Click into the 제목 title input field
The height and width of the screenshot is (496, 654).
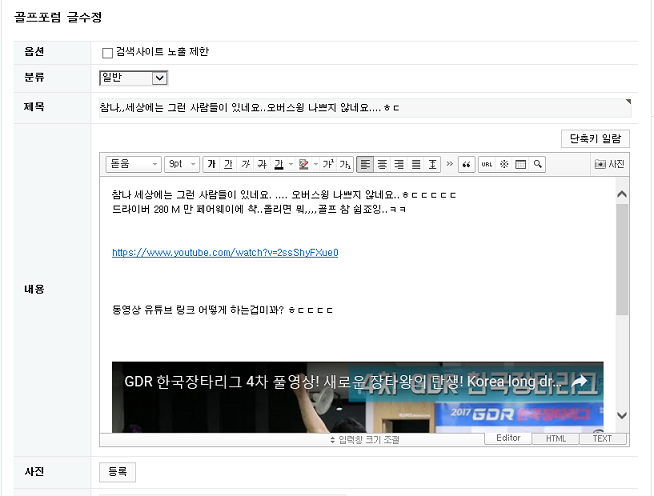click(360, 107)
